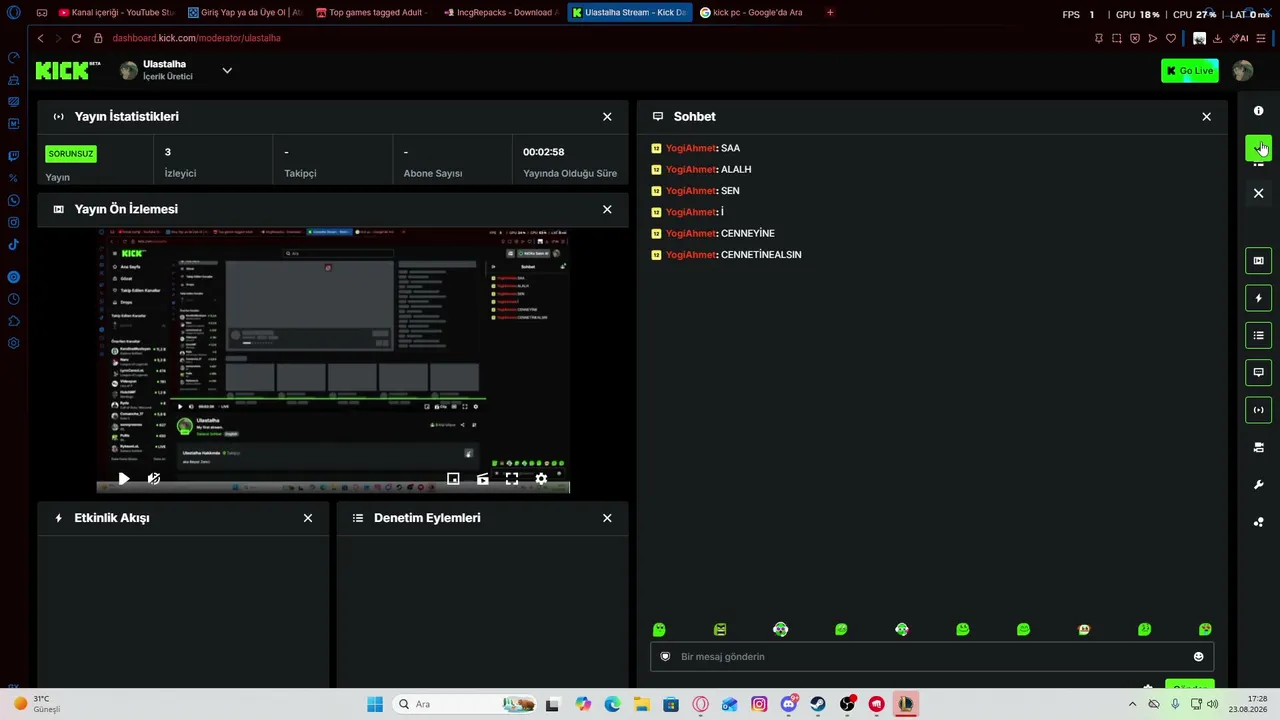This screenshot has width=1280, height=720.
Task: Click the chat message input field
Action: pos(932,657)
